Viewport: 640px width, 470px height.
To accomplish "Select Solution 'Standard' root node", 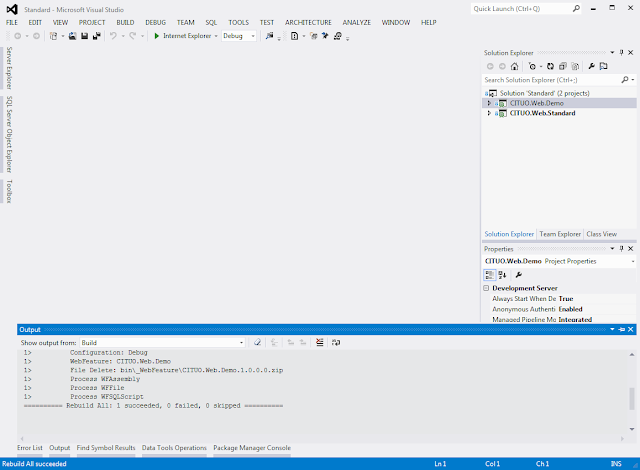I will point(544,93).
